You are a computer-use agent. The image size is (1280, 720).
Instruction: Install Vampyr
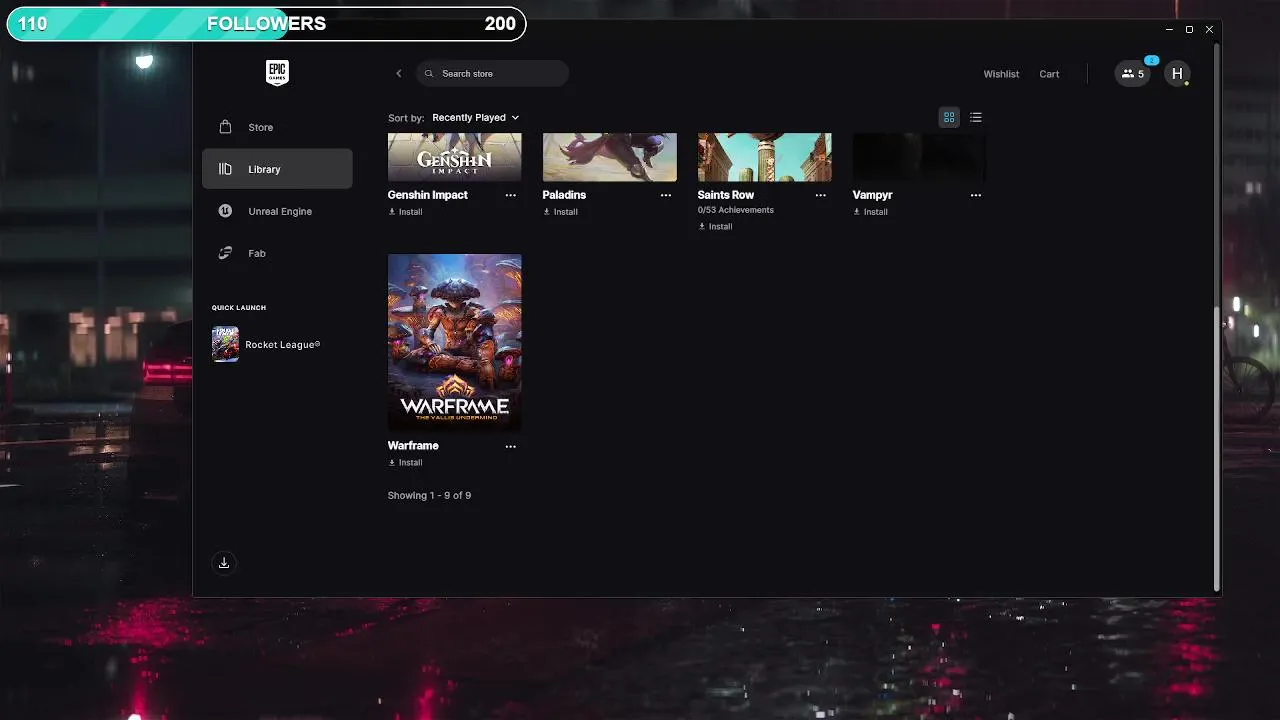point(870,212)
